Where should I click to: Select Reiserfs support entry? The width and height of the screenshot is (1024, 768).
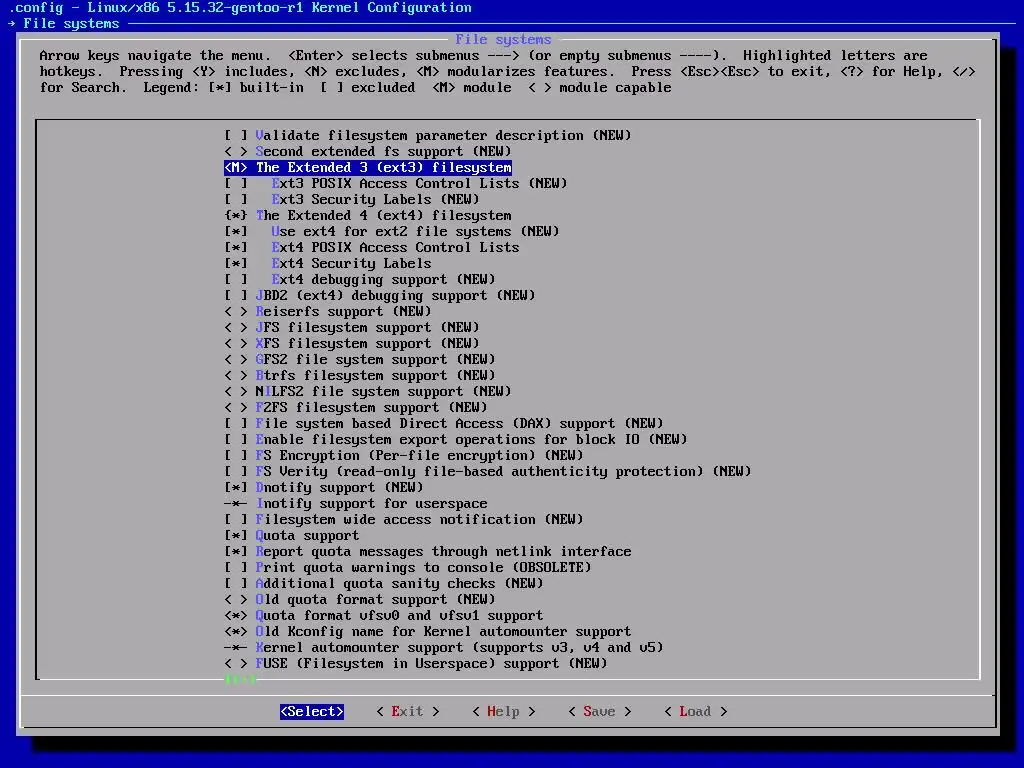pyautogui.click(x=328, y=312)
